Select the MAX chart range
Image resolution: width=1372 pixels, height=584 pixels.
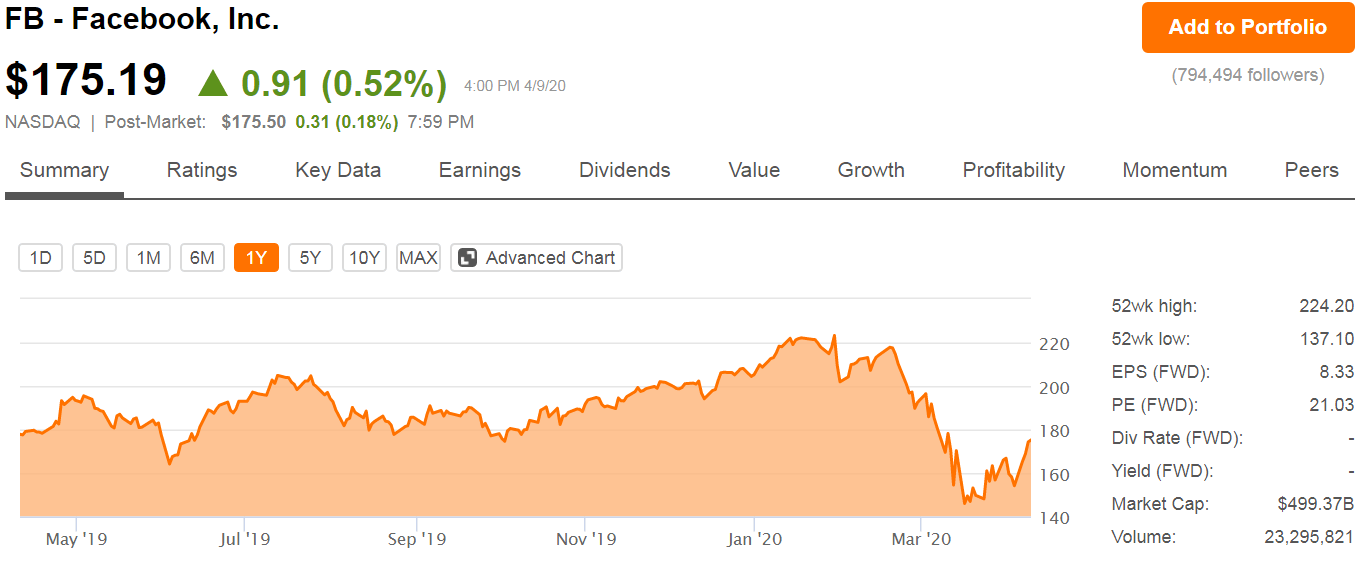click(x=418, y=257)
